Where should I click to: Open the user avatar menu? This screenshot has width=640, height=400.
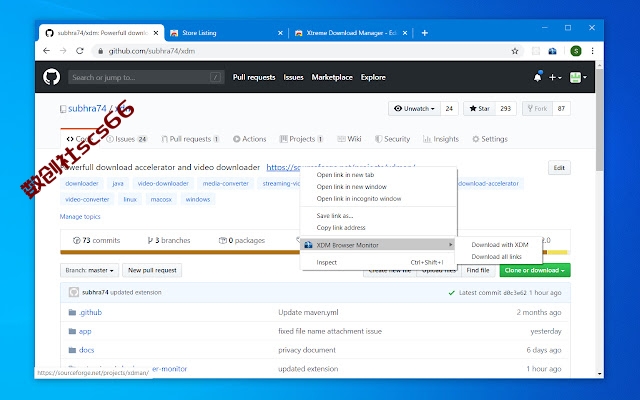coord(578,77)
